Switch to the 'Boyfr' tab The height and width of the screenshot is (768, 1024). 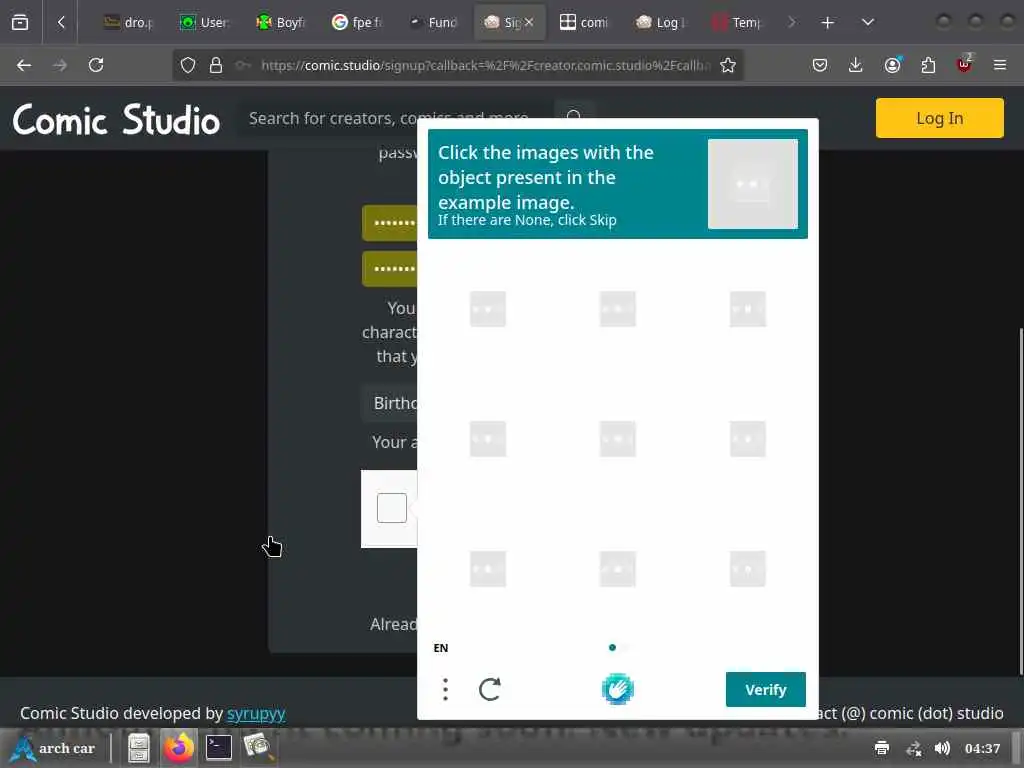click(281, 22)
